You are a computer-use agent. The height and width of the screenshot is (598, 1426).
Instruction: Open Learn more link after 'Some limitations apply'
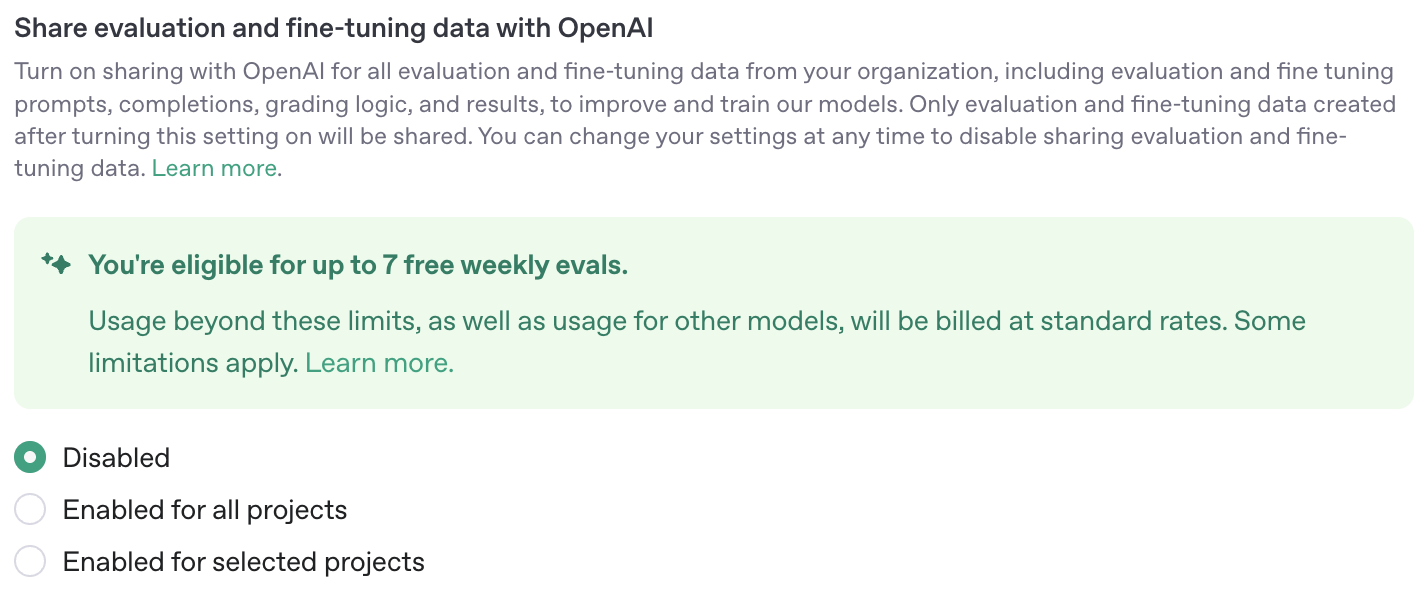coord(380,363)
